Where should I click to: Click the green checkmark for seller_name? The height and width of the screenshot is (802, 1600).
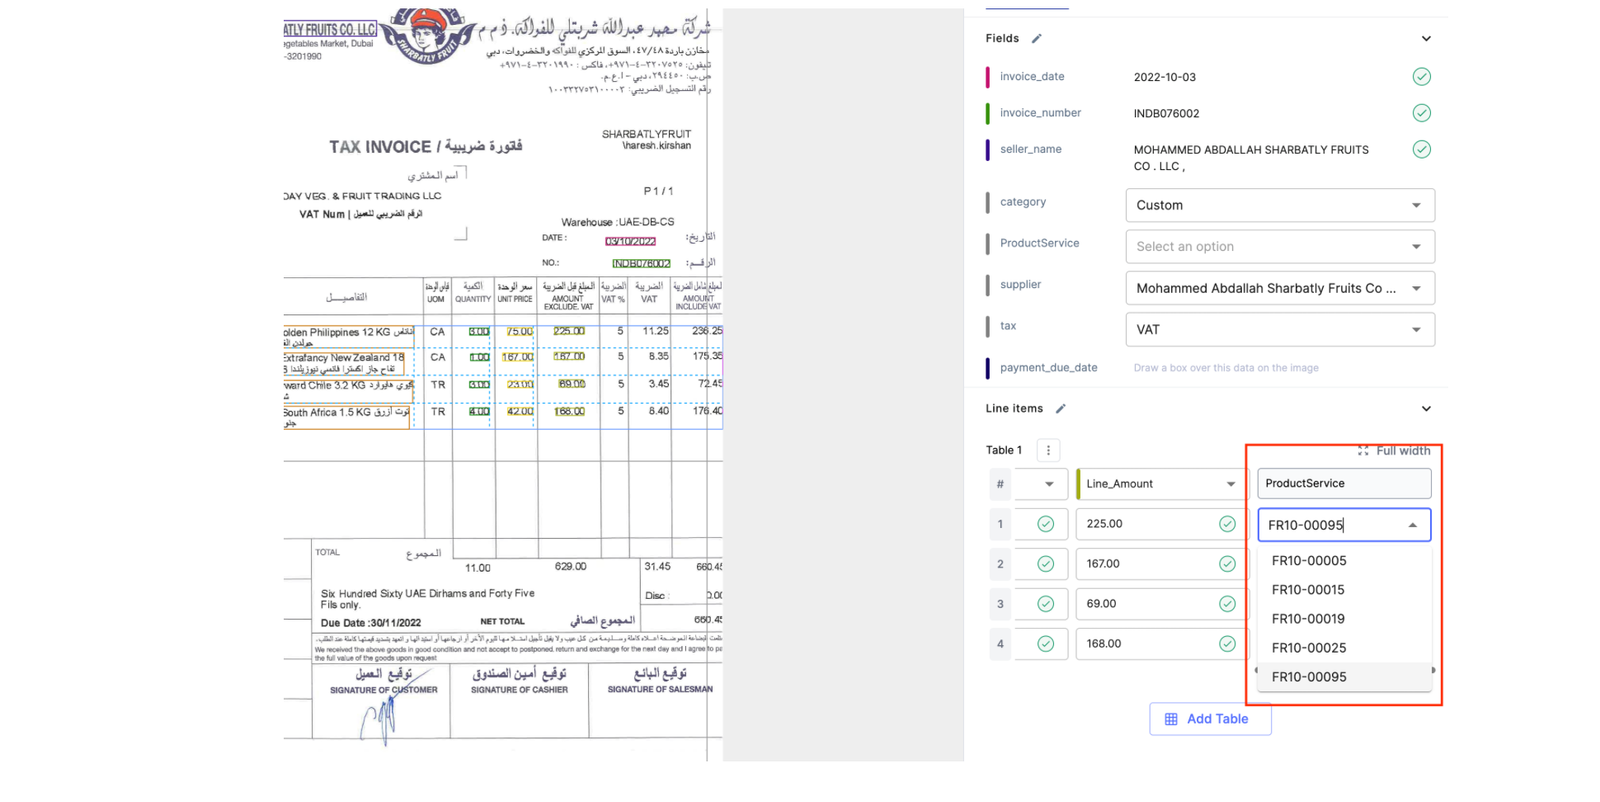point(1421,150)
